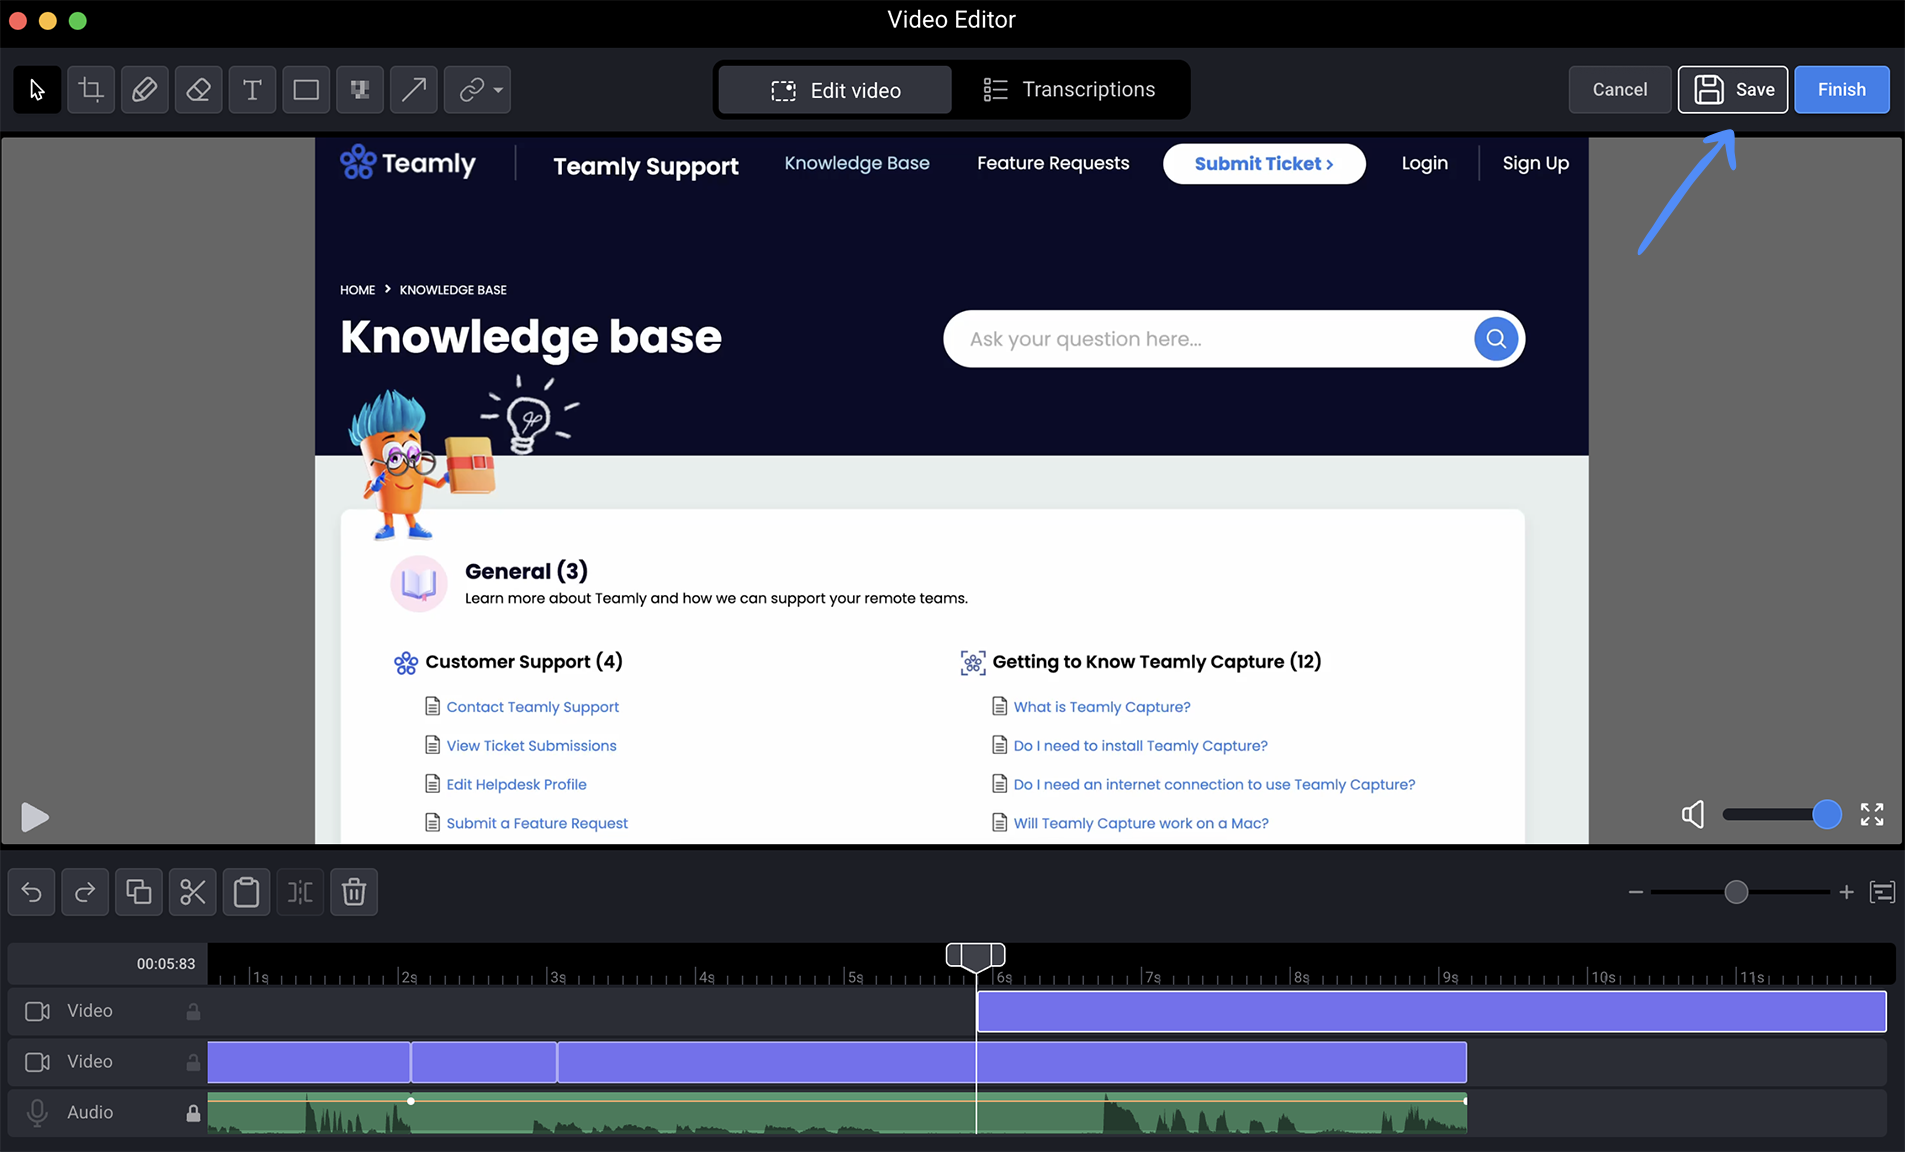
Task: Open View Ticket Submissions article
Action: coord(531,746)
